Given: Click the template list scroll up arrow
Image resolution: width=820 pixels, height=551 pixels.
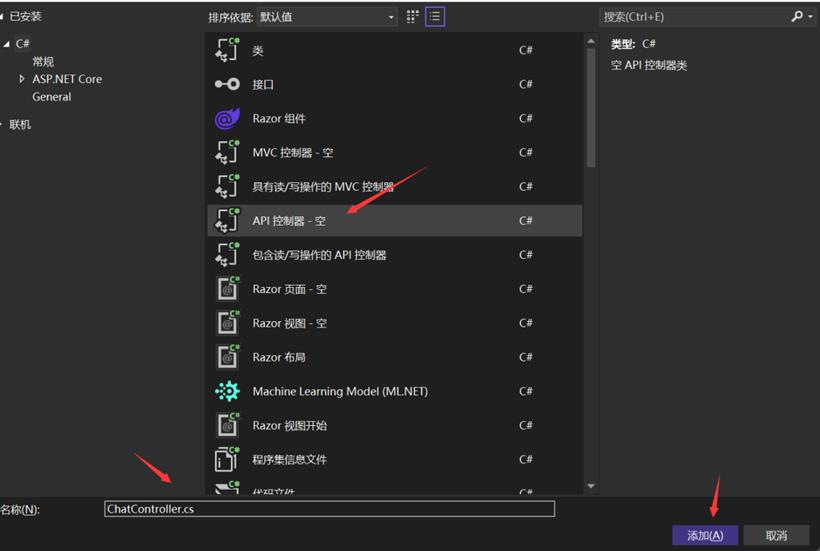Looking at the screenshot, I should coord(591,41).
